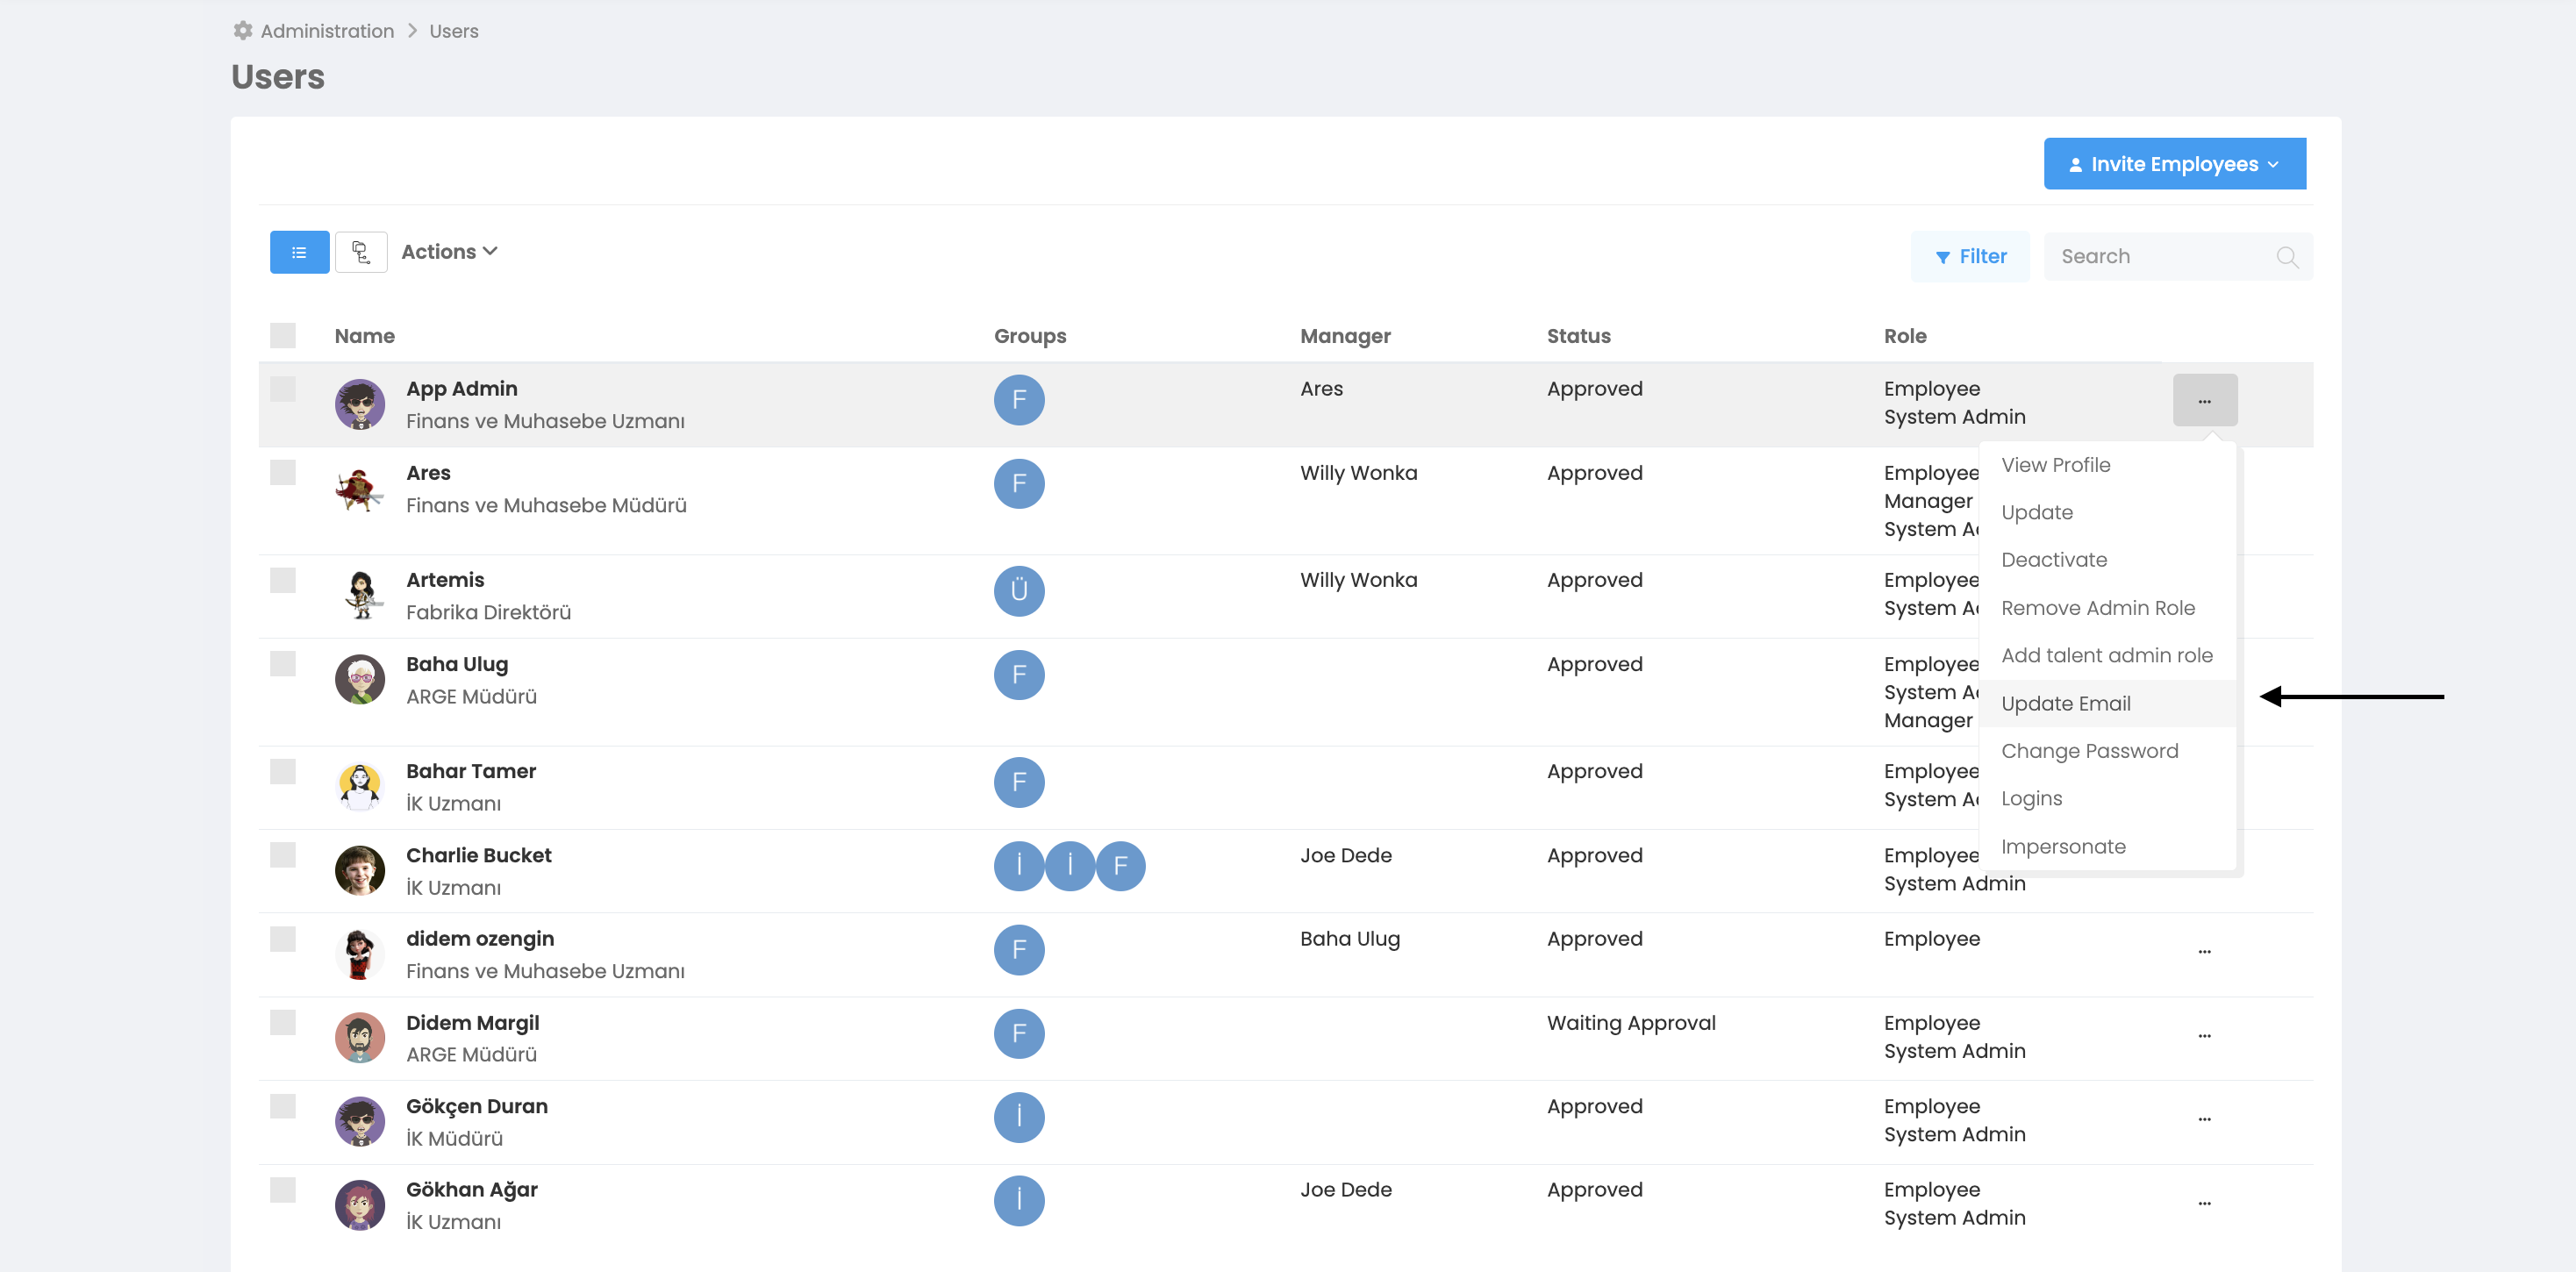Click App Admin's more options button

point(2204,400)
